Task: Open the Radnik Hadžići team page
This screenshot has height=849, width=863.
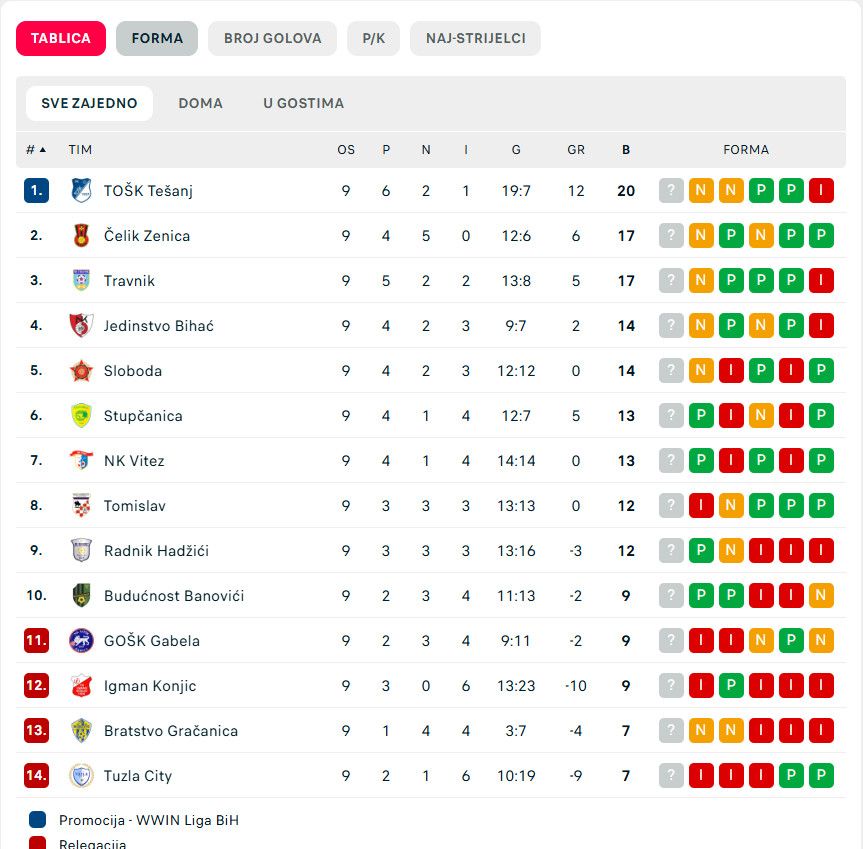Action: point(156,550)
